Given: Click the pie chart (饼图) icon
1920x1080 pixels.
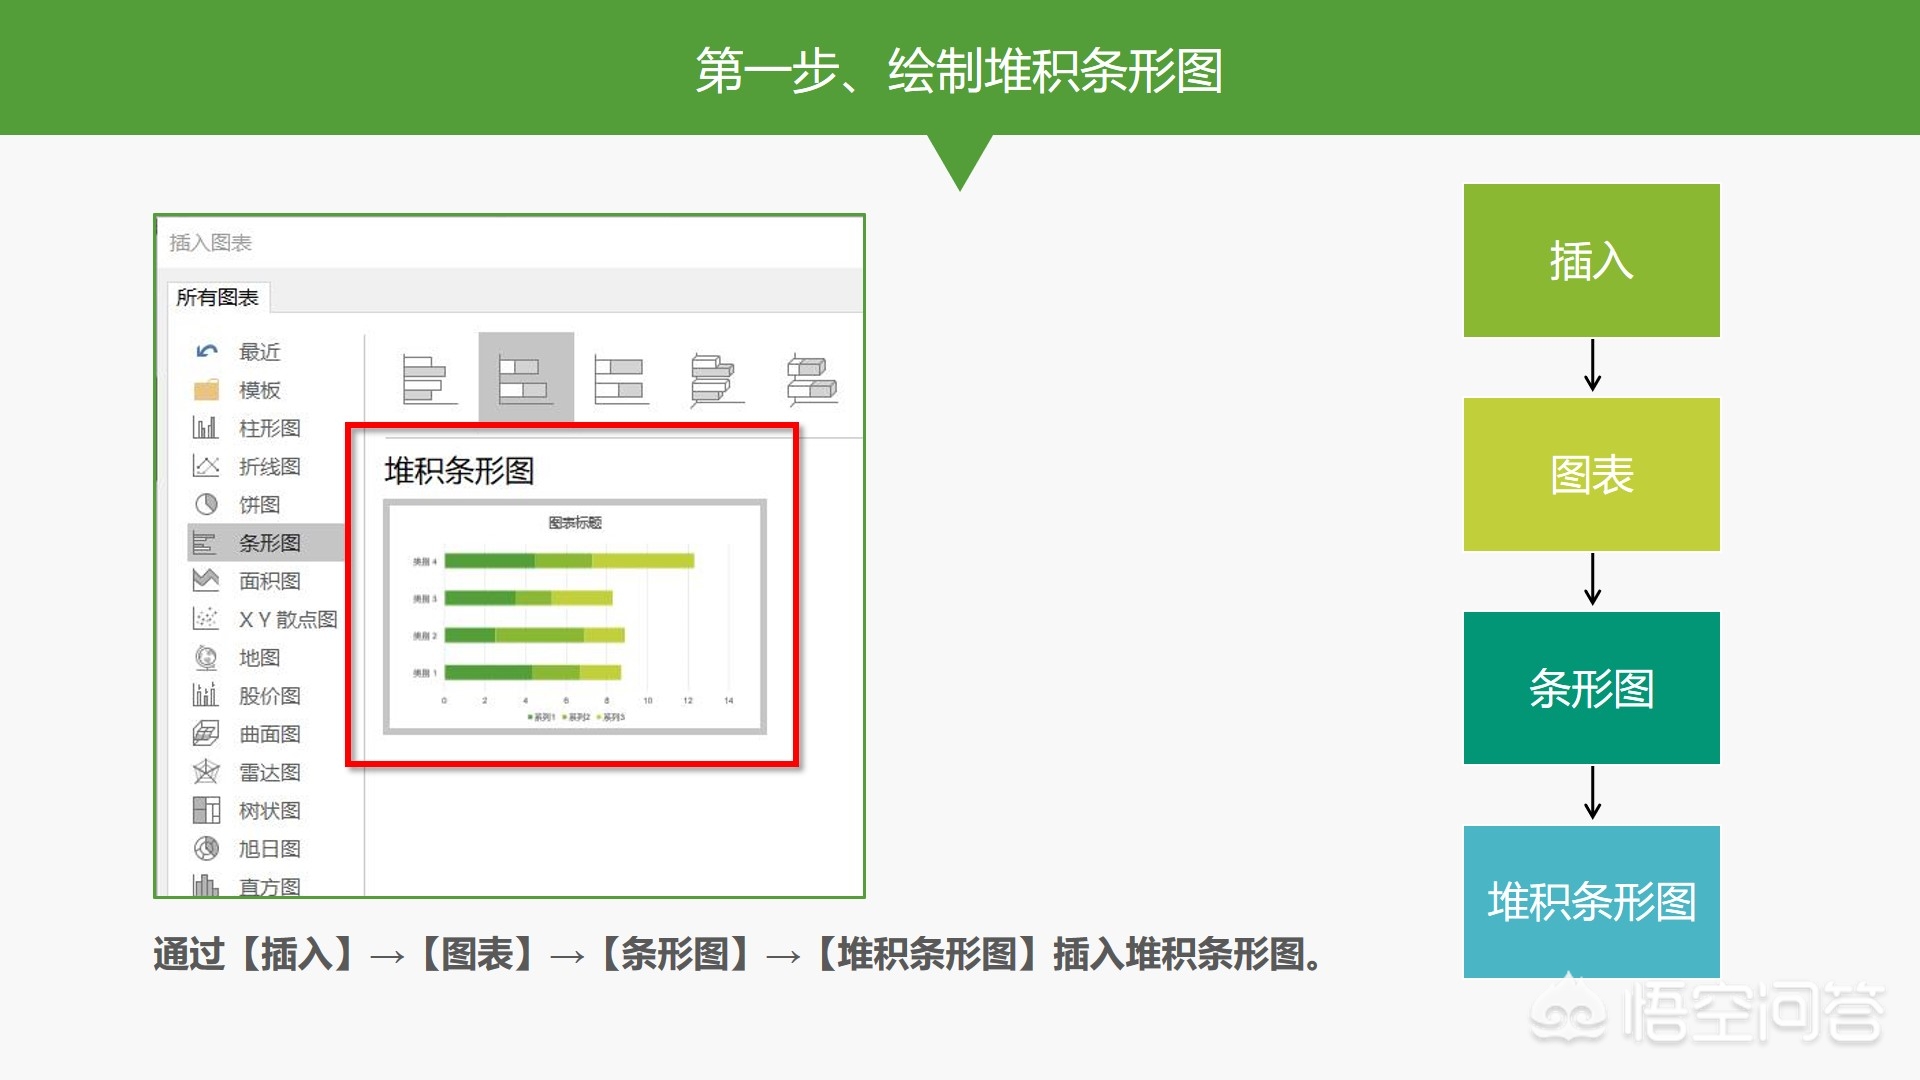Looking at the screenshot, I should (205, 504).
